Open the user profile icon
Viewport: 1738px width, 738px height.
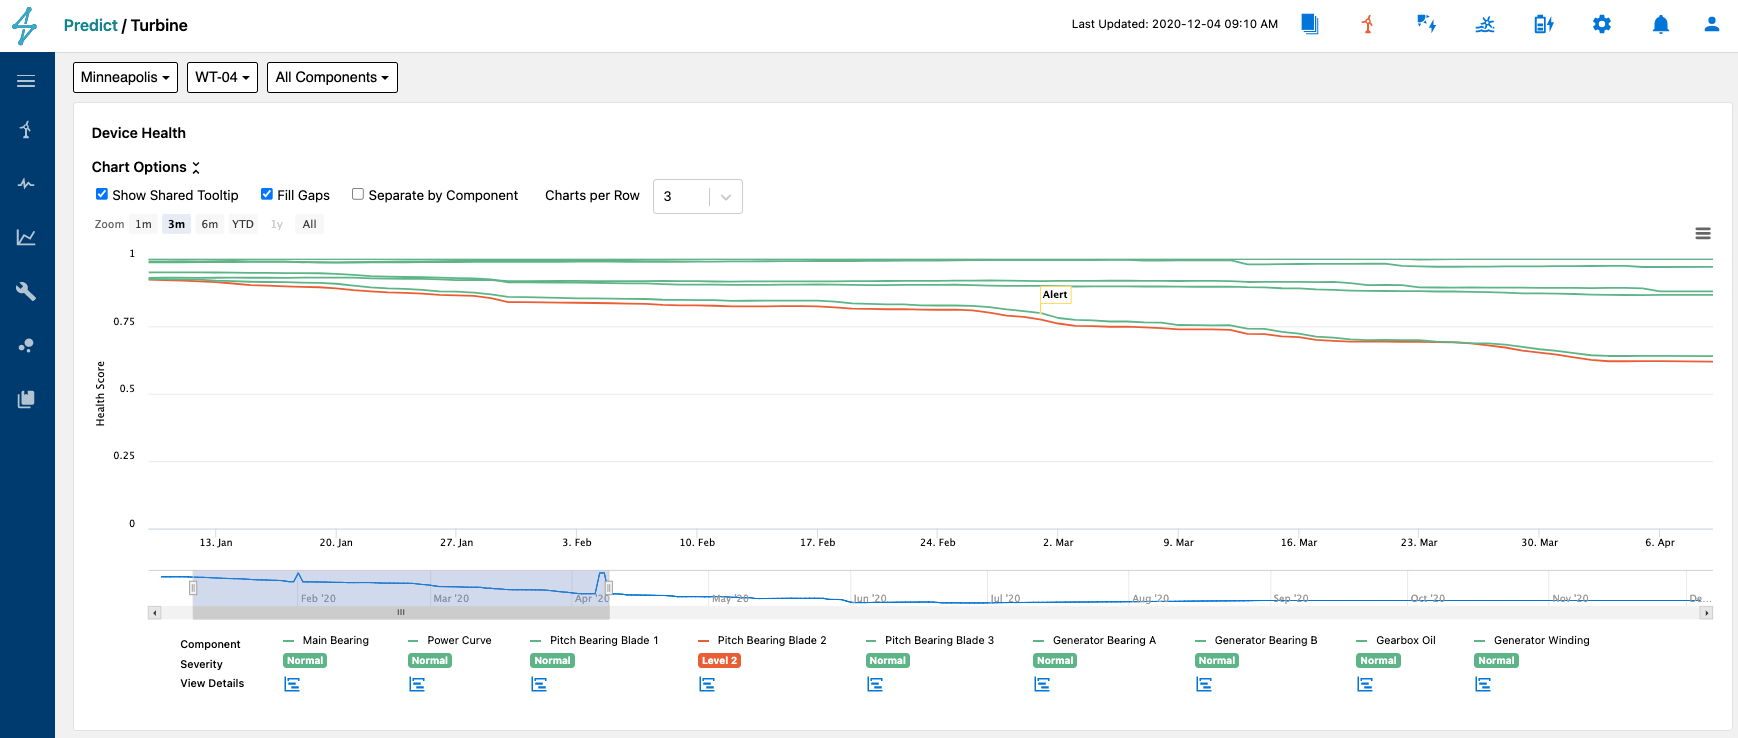1712,24
